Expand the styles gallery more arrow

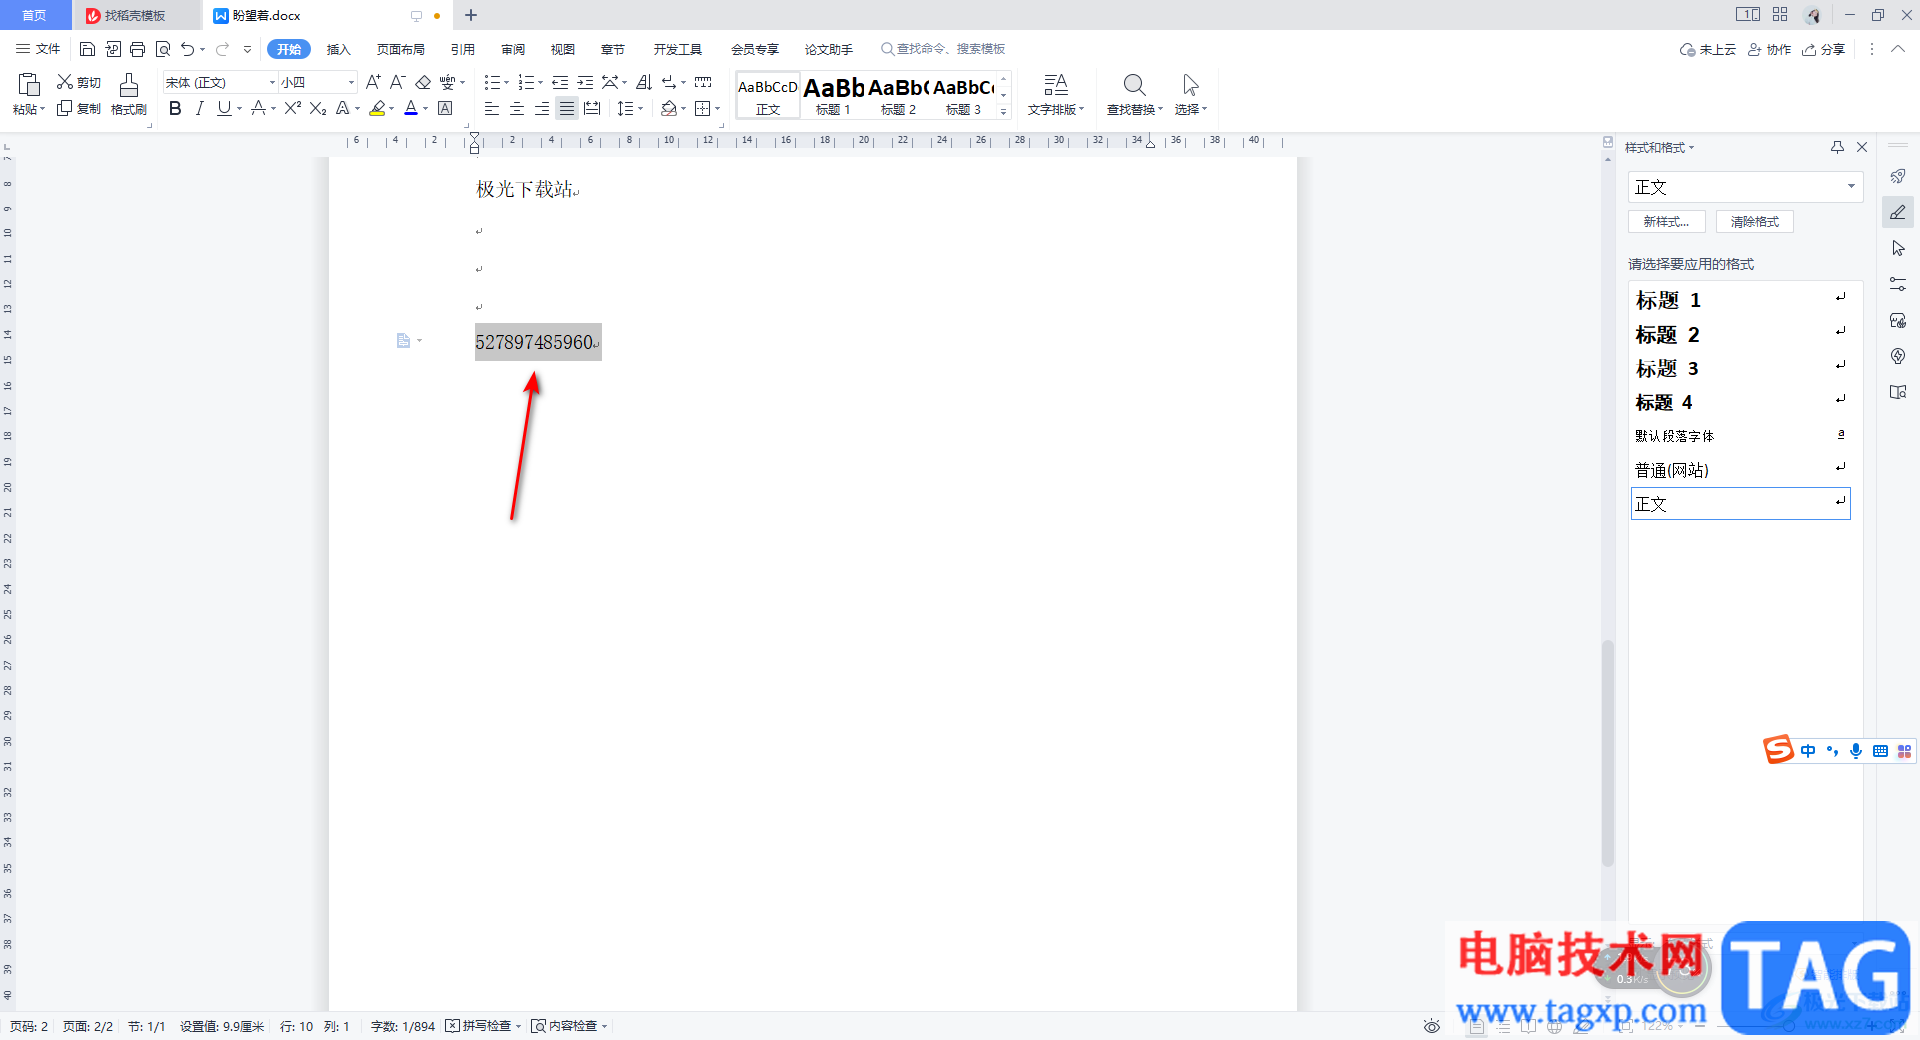point(1004,112)
